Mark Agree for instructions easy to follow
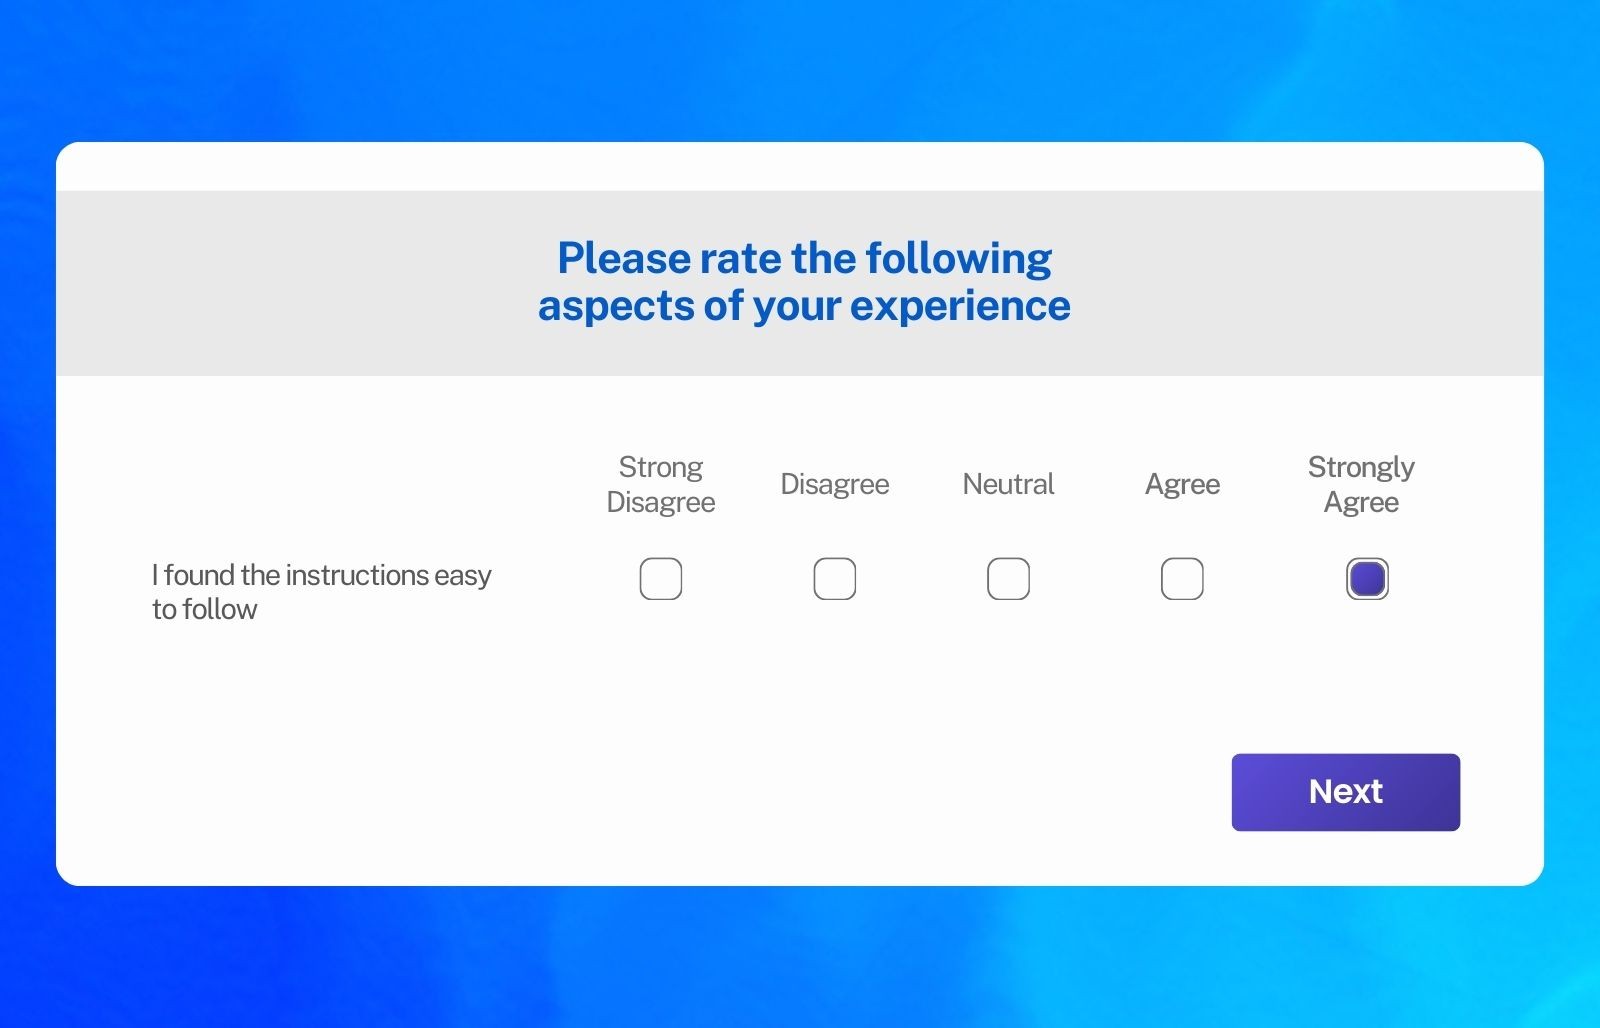This screenshot has height=1028, width=1600. (1182, 578)
